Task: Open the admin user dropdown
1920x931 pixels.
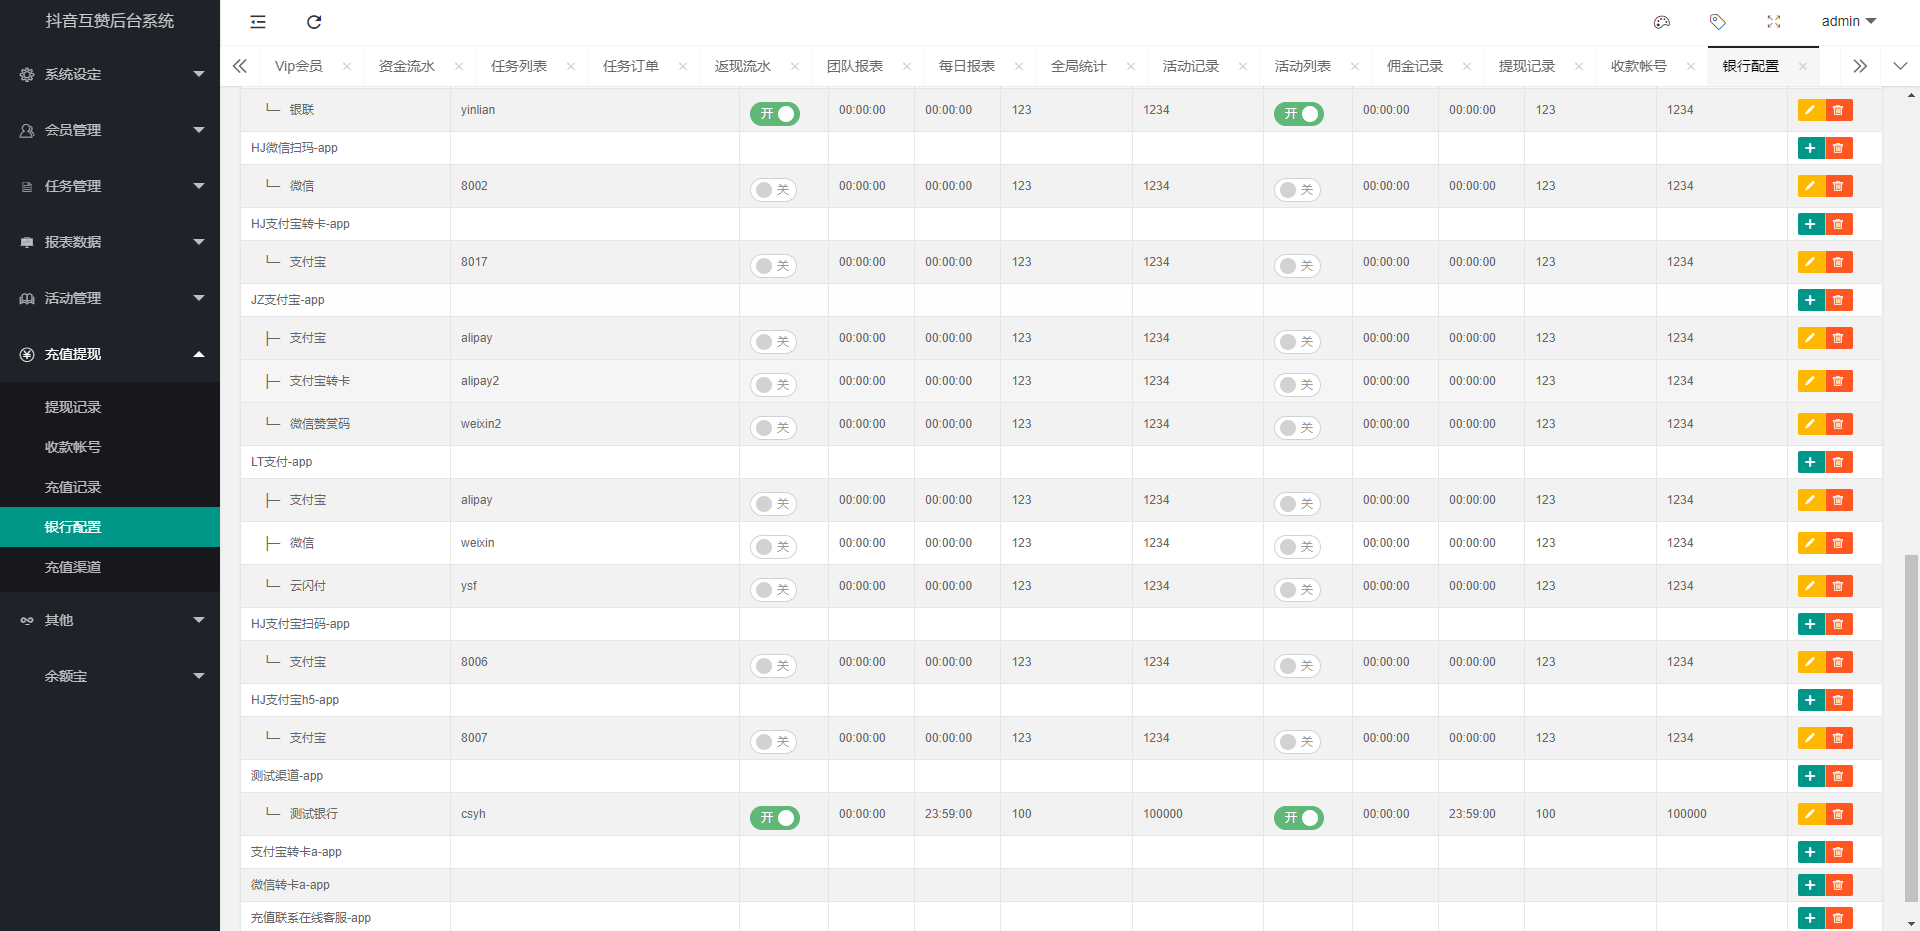Action: [1849, 22]
